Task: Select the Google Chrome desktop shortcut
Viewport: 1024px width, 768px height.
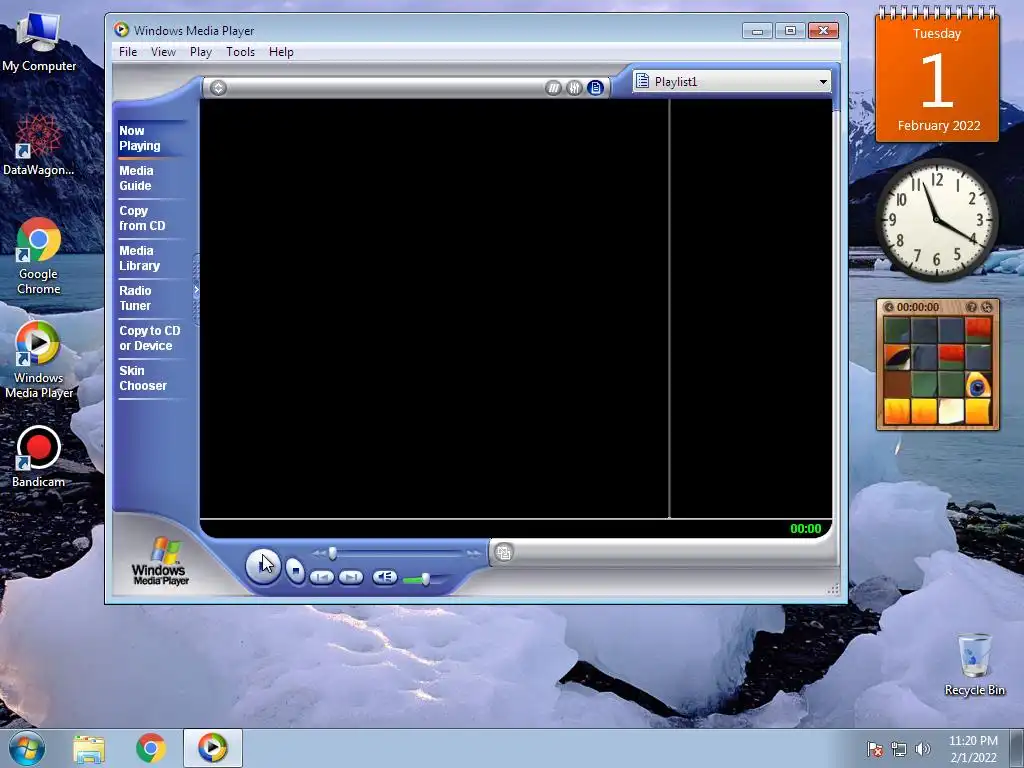Action: click(x=39, y=256)
